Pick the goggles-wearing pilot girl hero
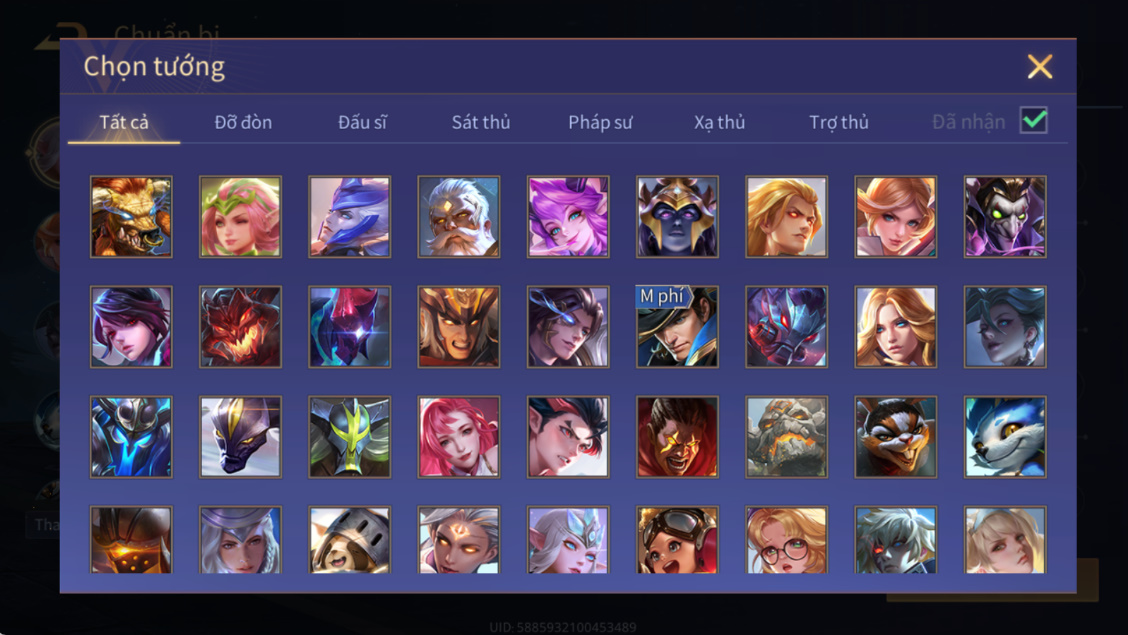 click(677, 539)
